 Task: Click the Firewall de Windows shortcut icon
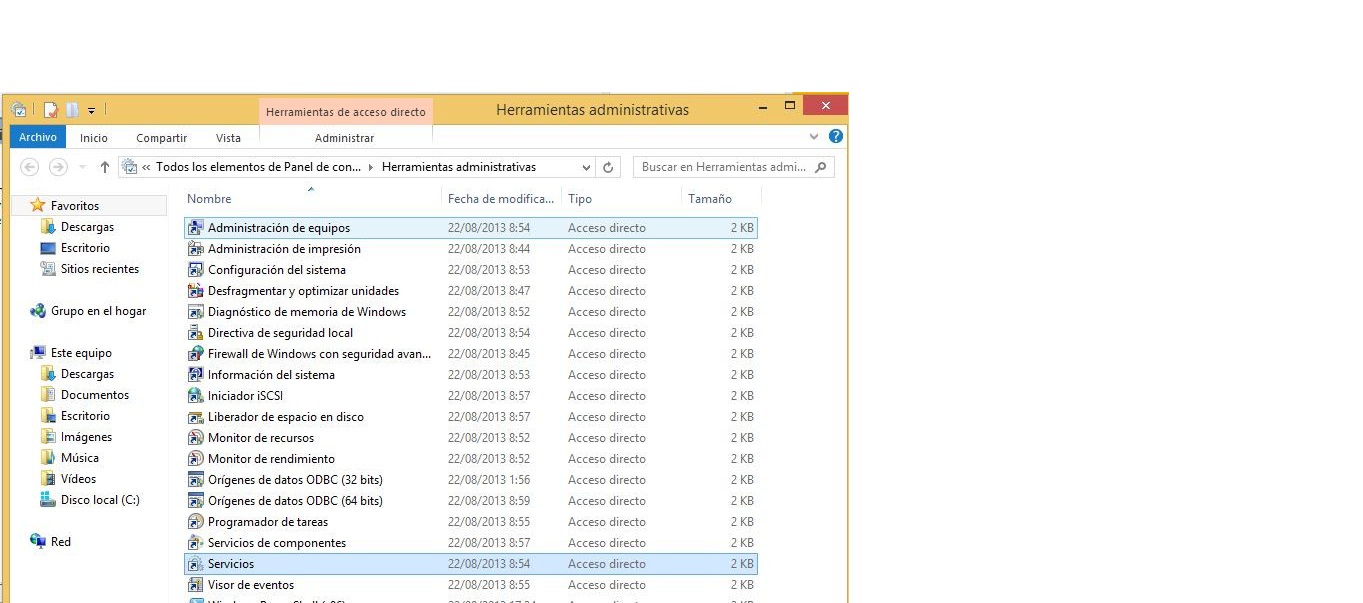(196, 354)
